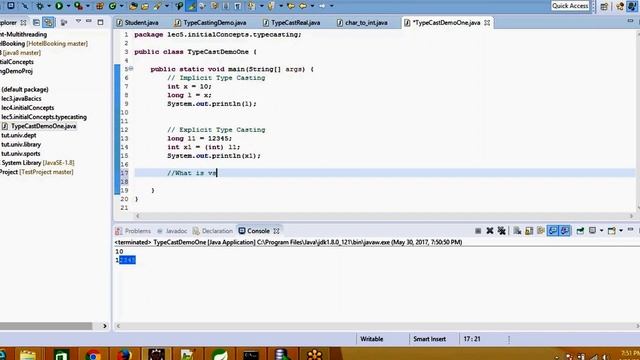
Task: Click the Quick Access search field
Action: pos(570,6)
